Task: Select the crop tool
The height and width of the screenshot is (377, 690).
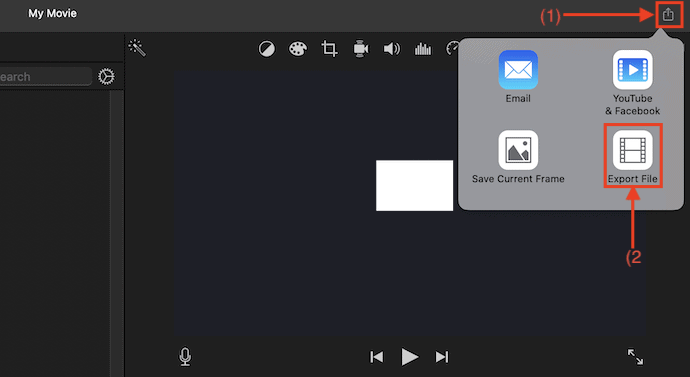Action: pyautogui.click(x=329, y=49)
